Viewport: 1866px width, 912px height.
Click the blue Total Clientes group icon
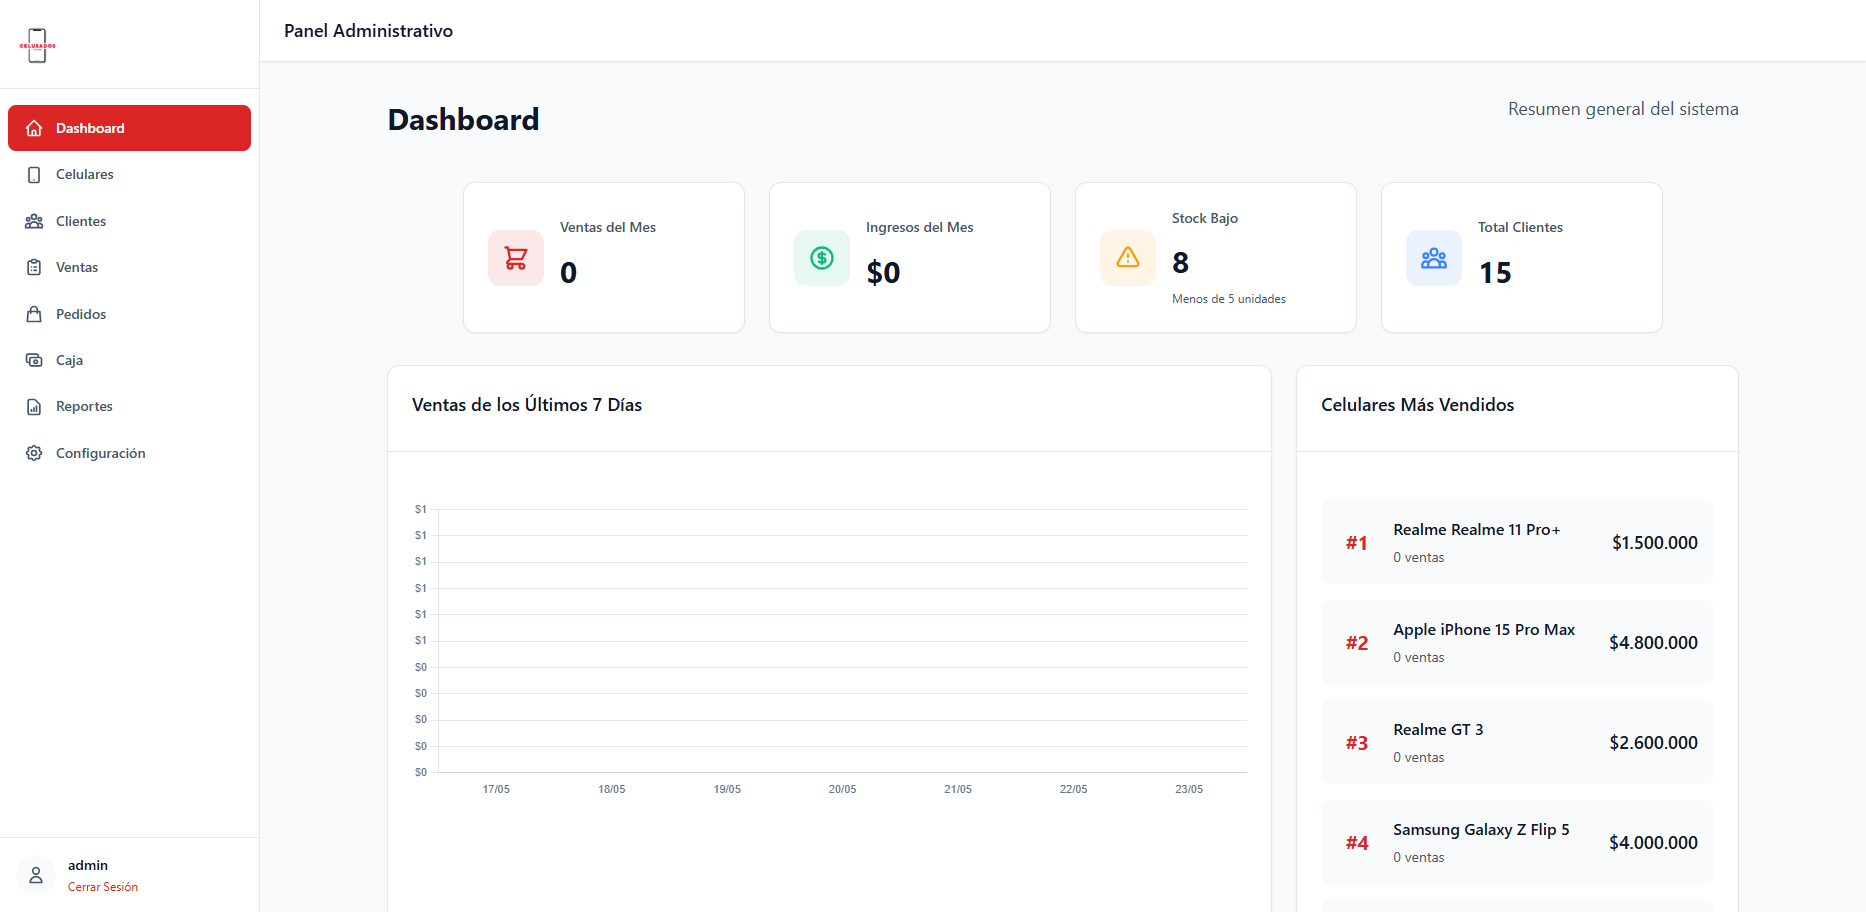click(1434, 258)
